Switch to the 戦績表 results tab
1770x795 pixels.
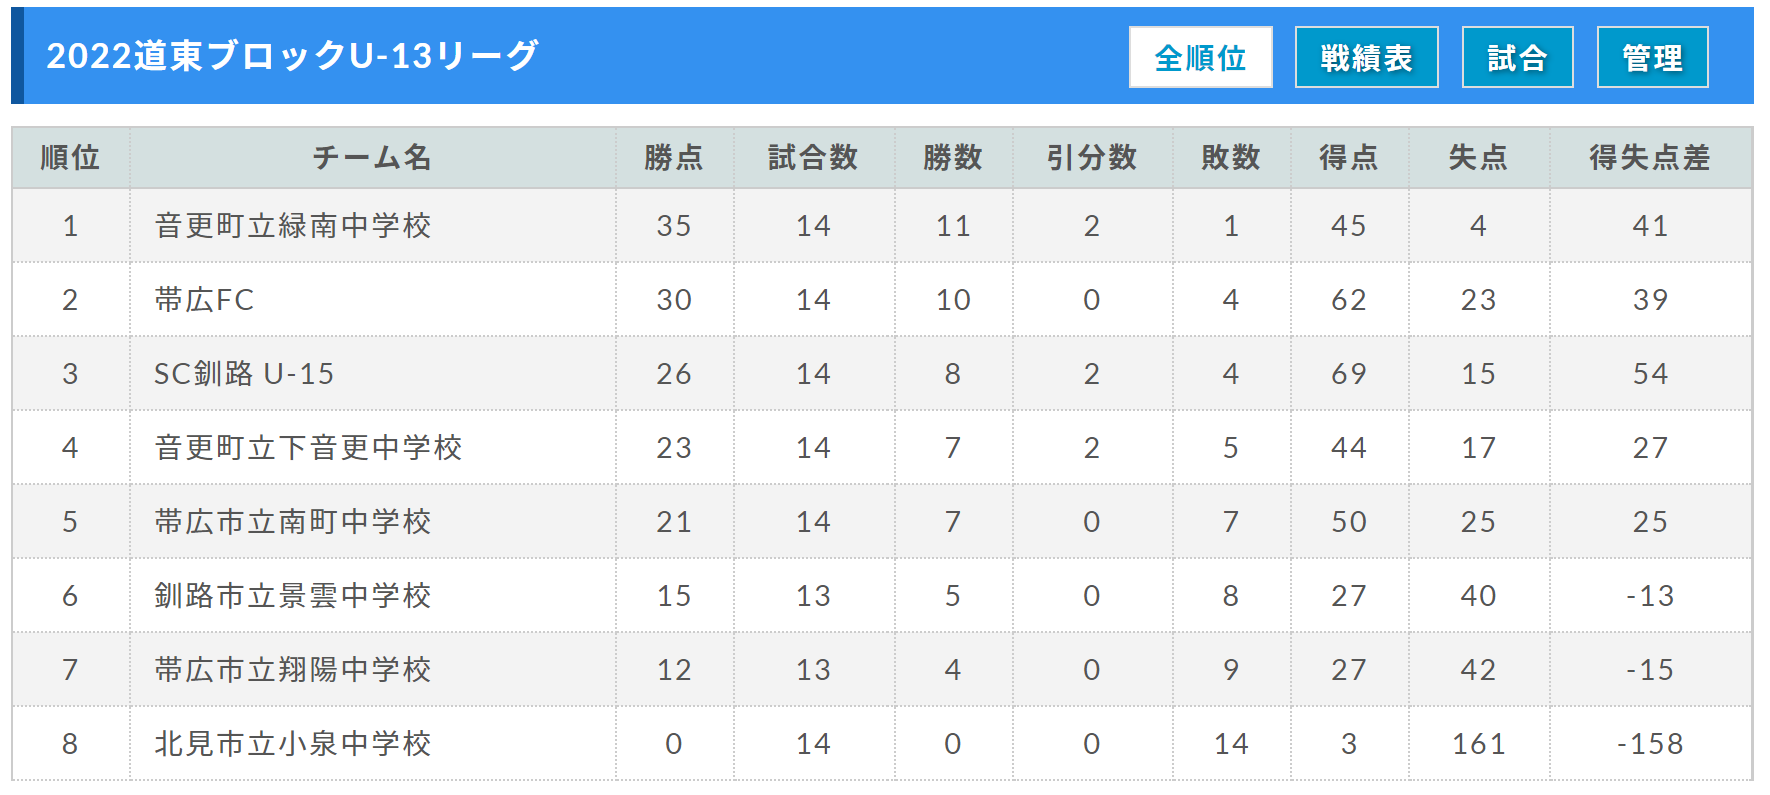click(x=1366, y=57)
